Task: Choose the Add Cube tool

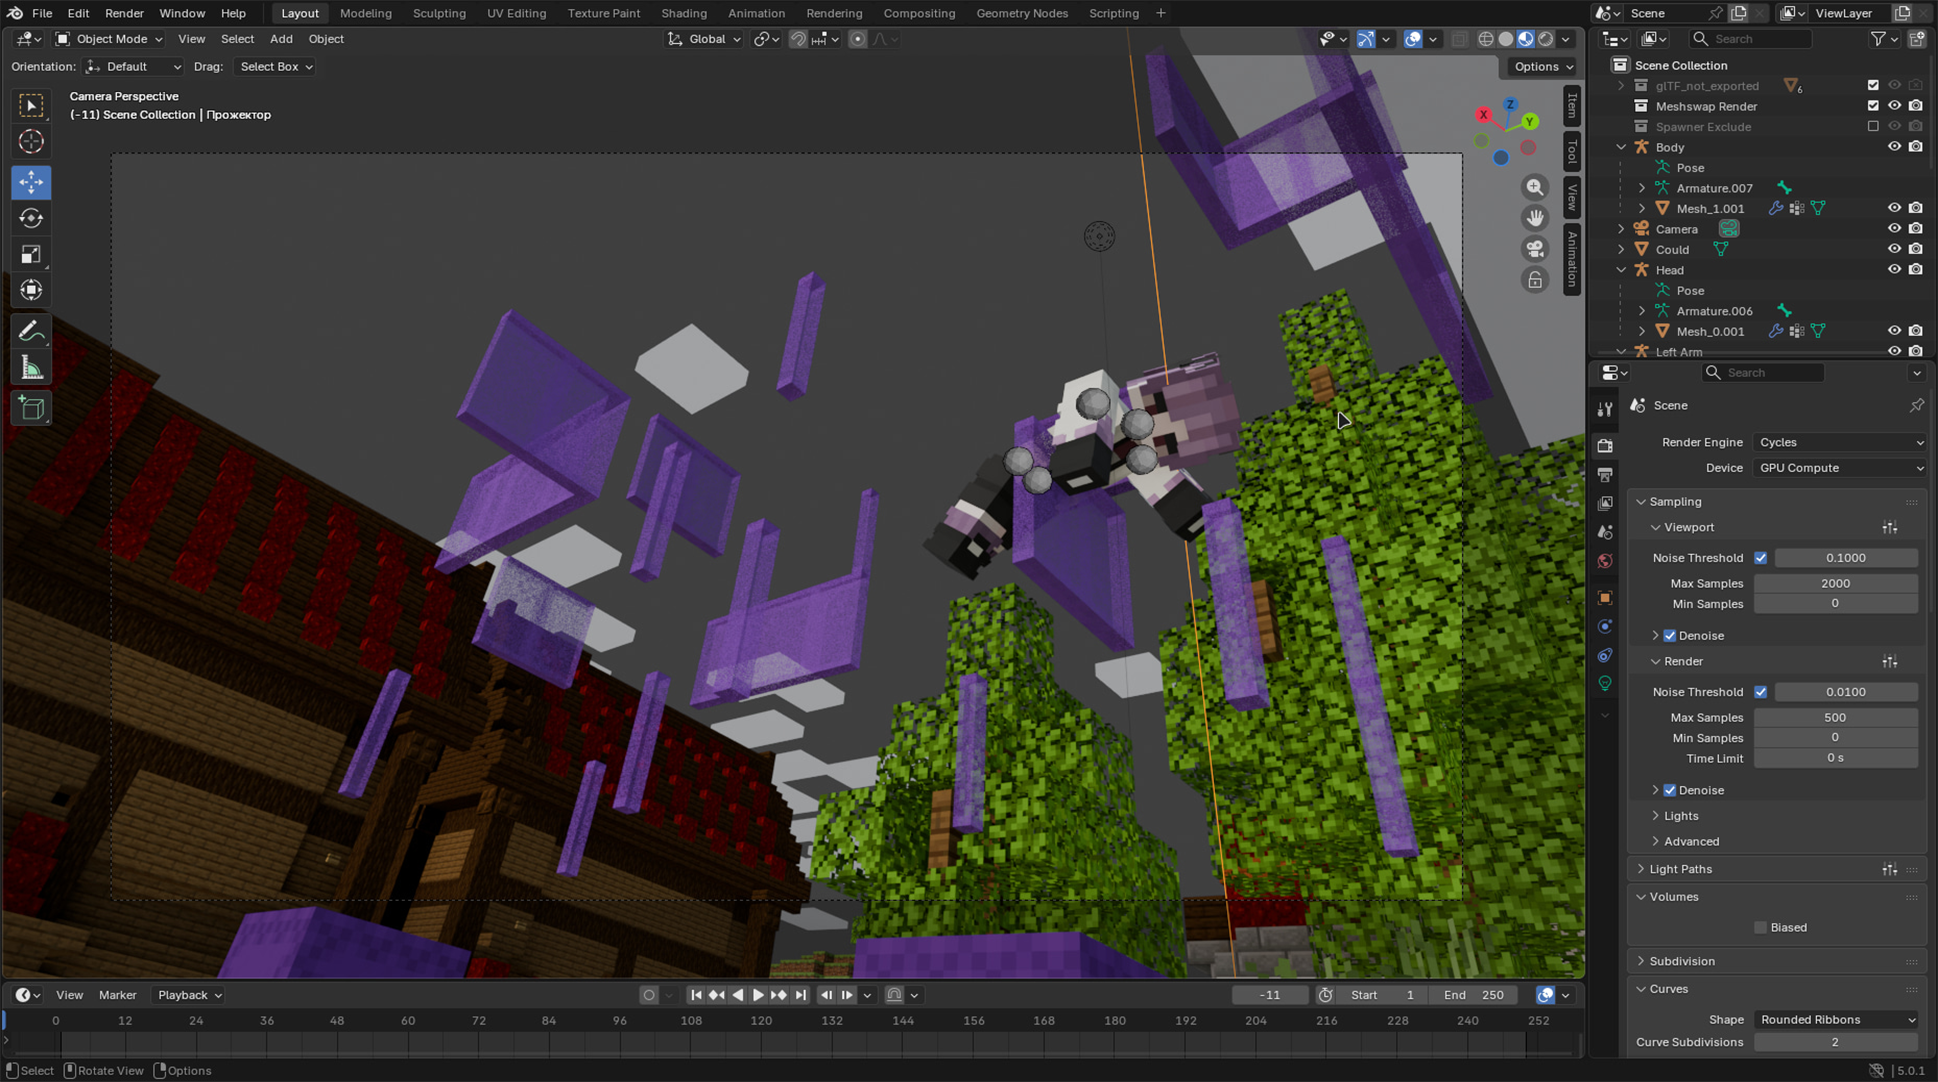Action: click(31, 408)
